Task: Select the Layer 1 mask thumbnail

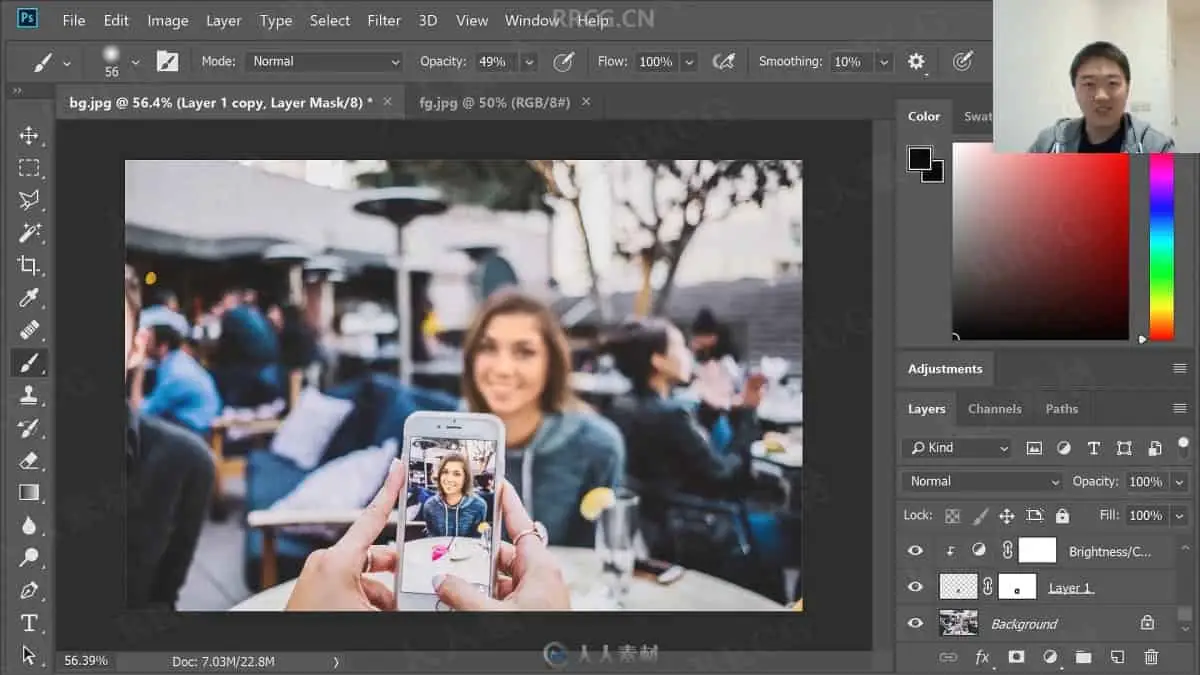Action: tap(1017, 587)
